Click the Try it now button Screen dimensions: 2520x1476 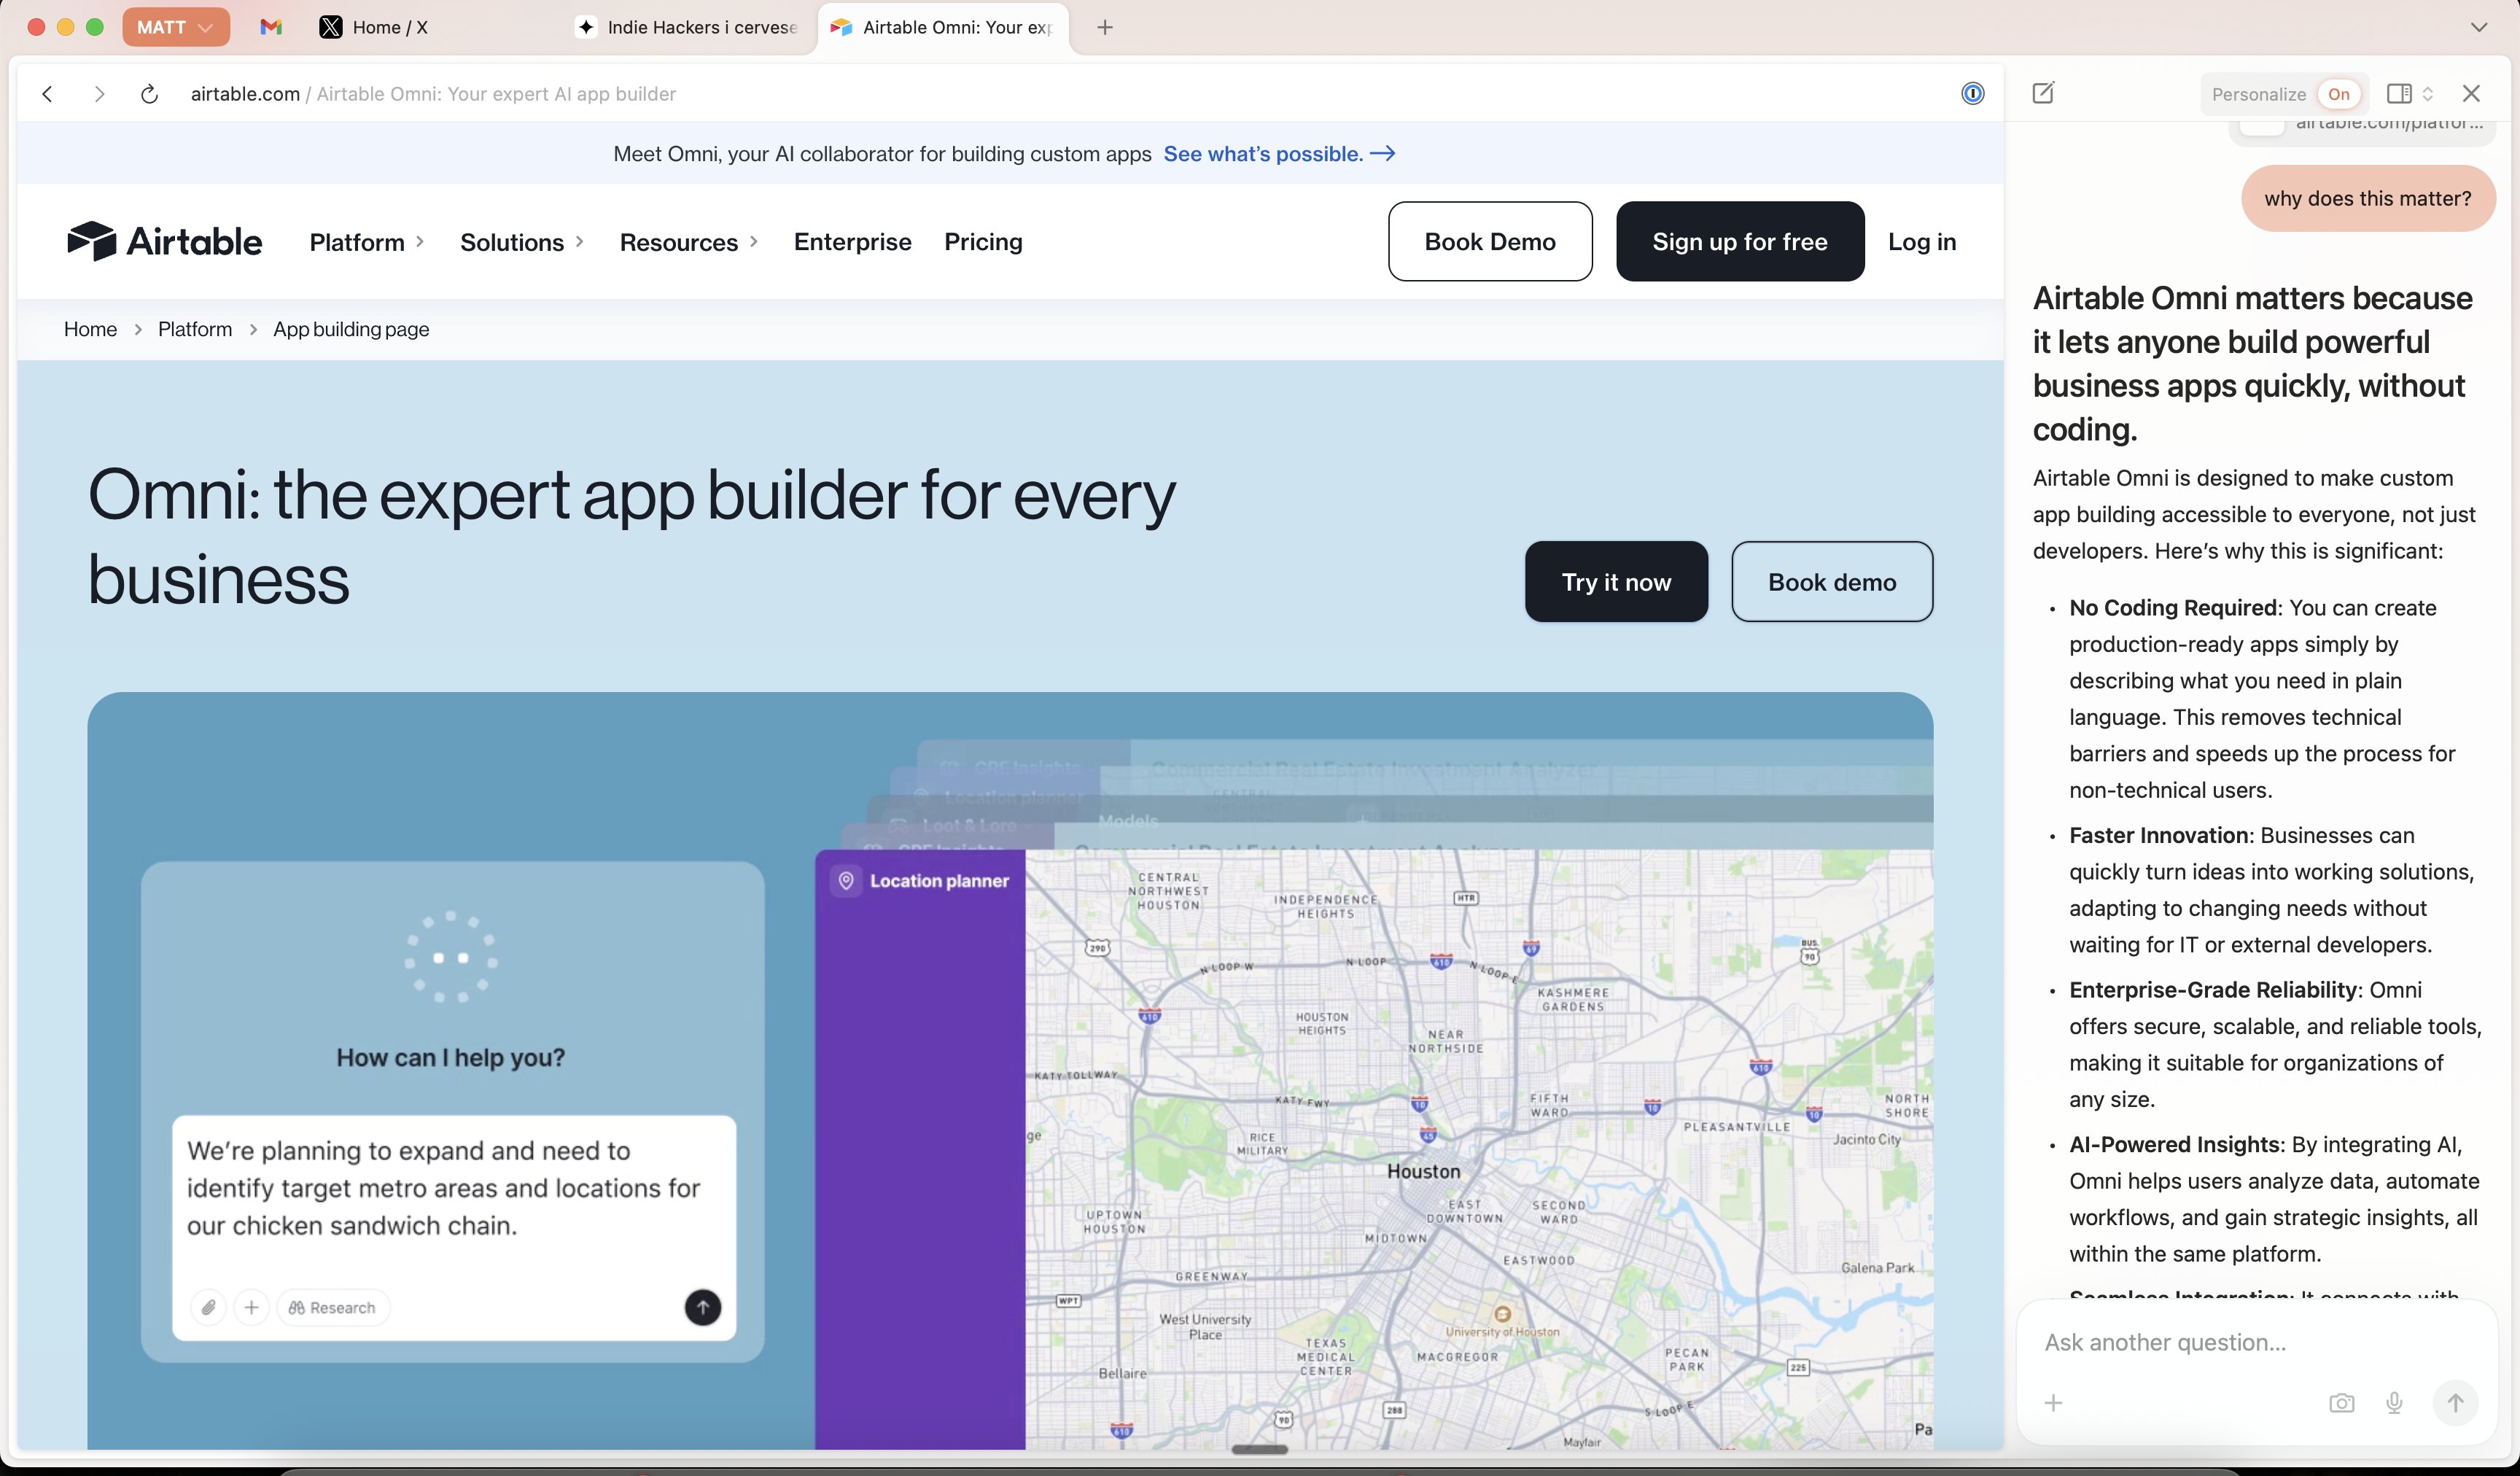tap(1616, 581)
